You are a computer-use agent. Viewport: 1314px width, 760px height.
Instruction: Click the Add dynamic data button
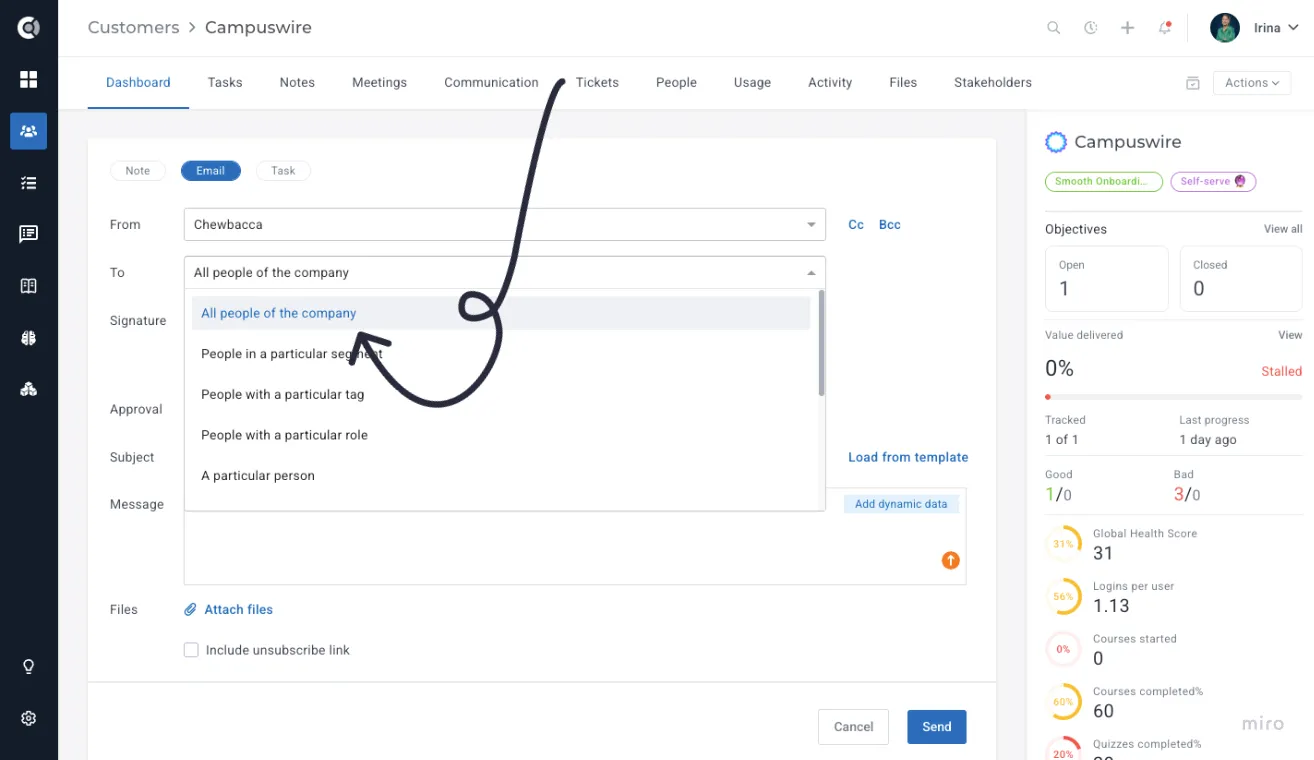coord(901,504)
